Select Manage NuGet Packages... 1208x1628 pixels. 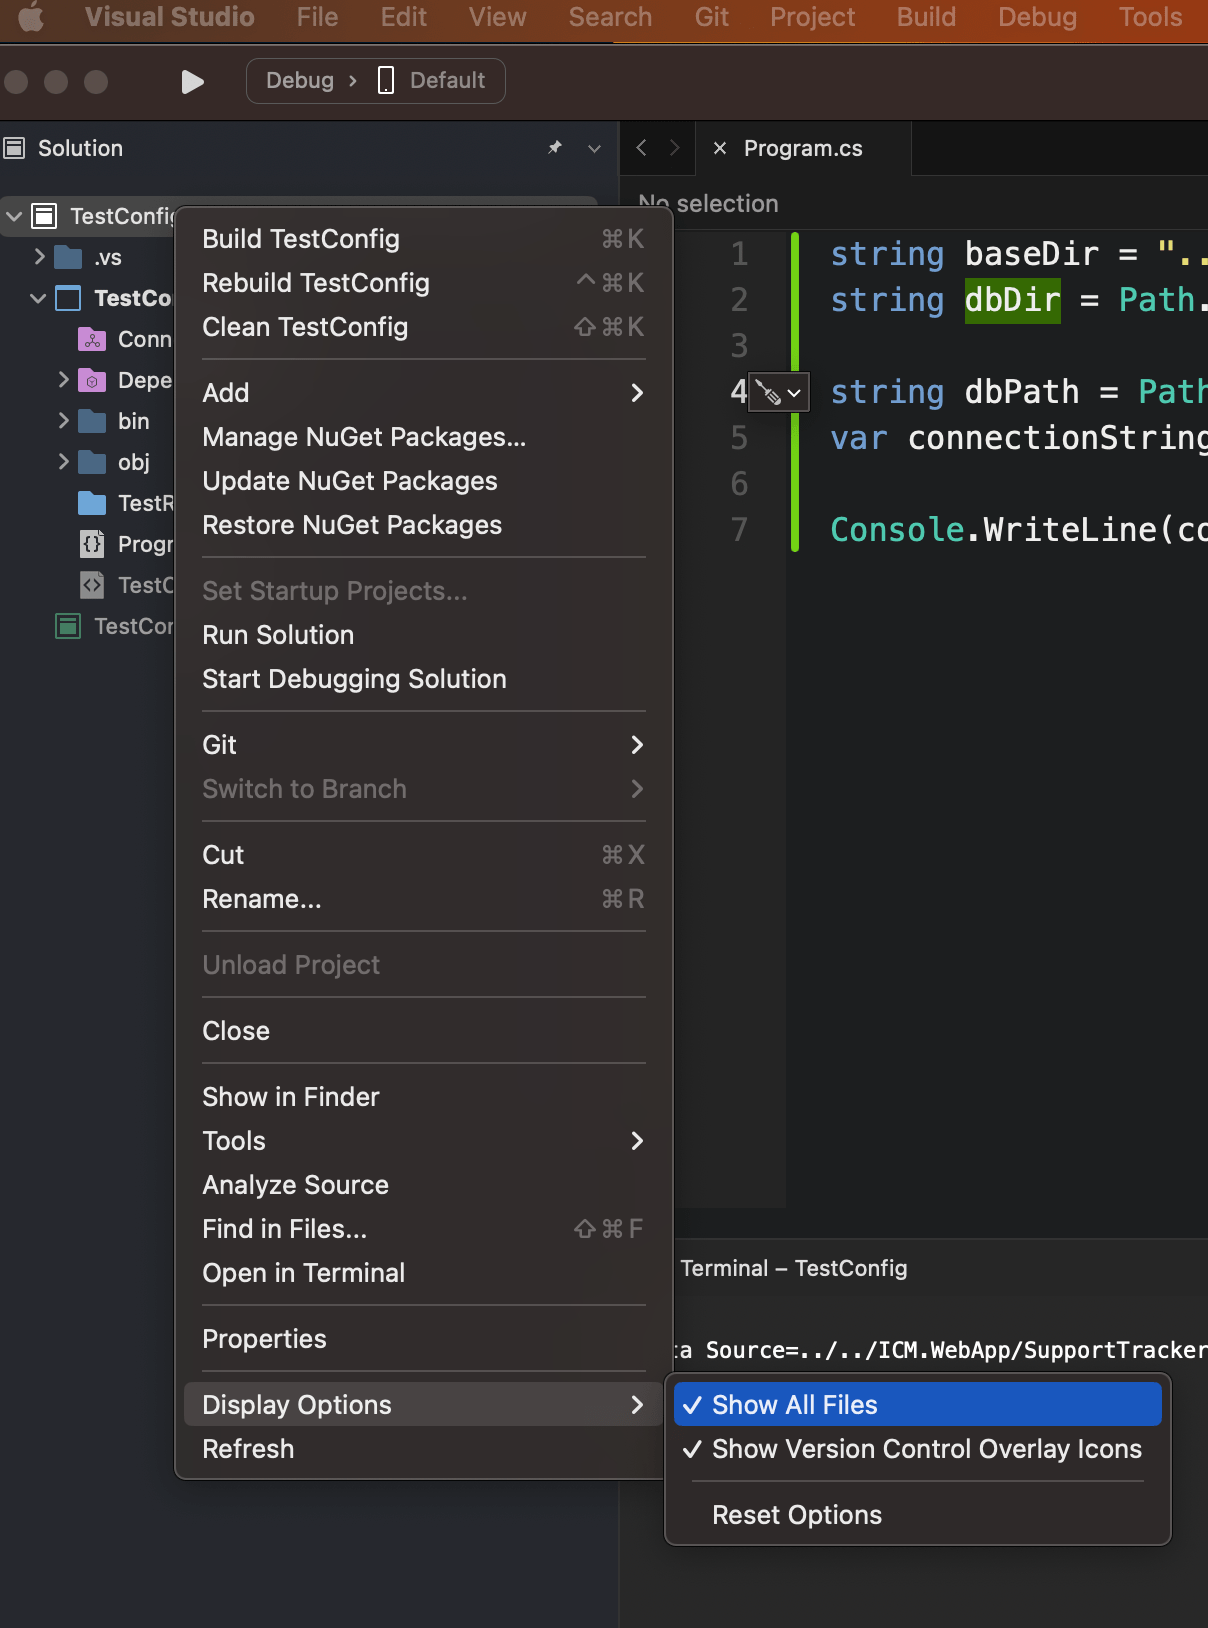(424, 437)
